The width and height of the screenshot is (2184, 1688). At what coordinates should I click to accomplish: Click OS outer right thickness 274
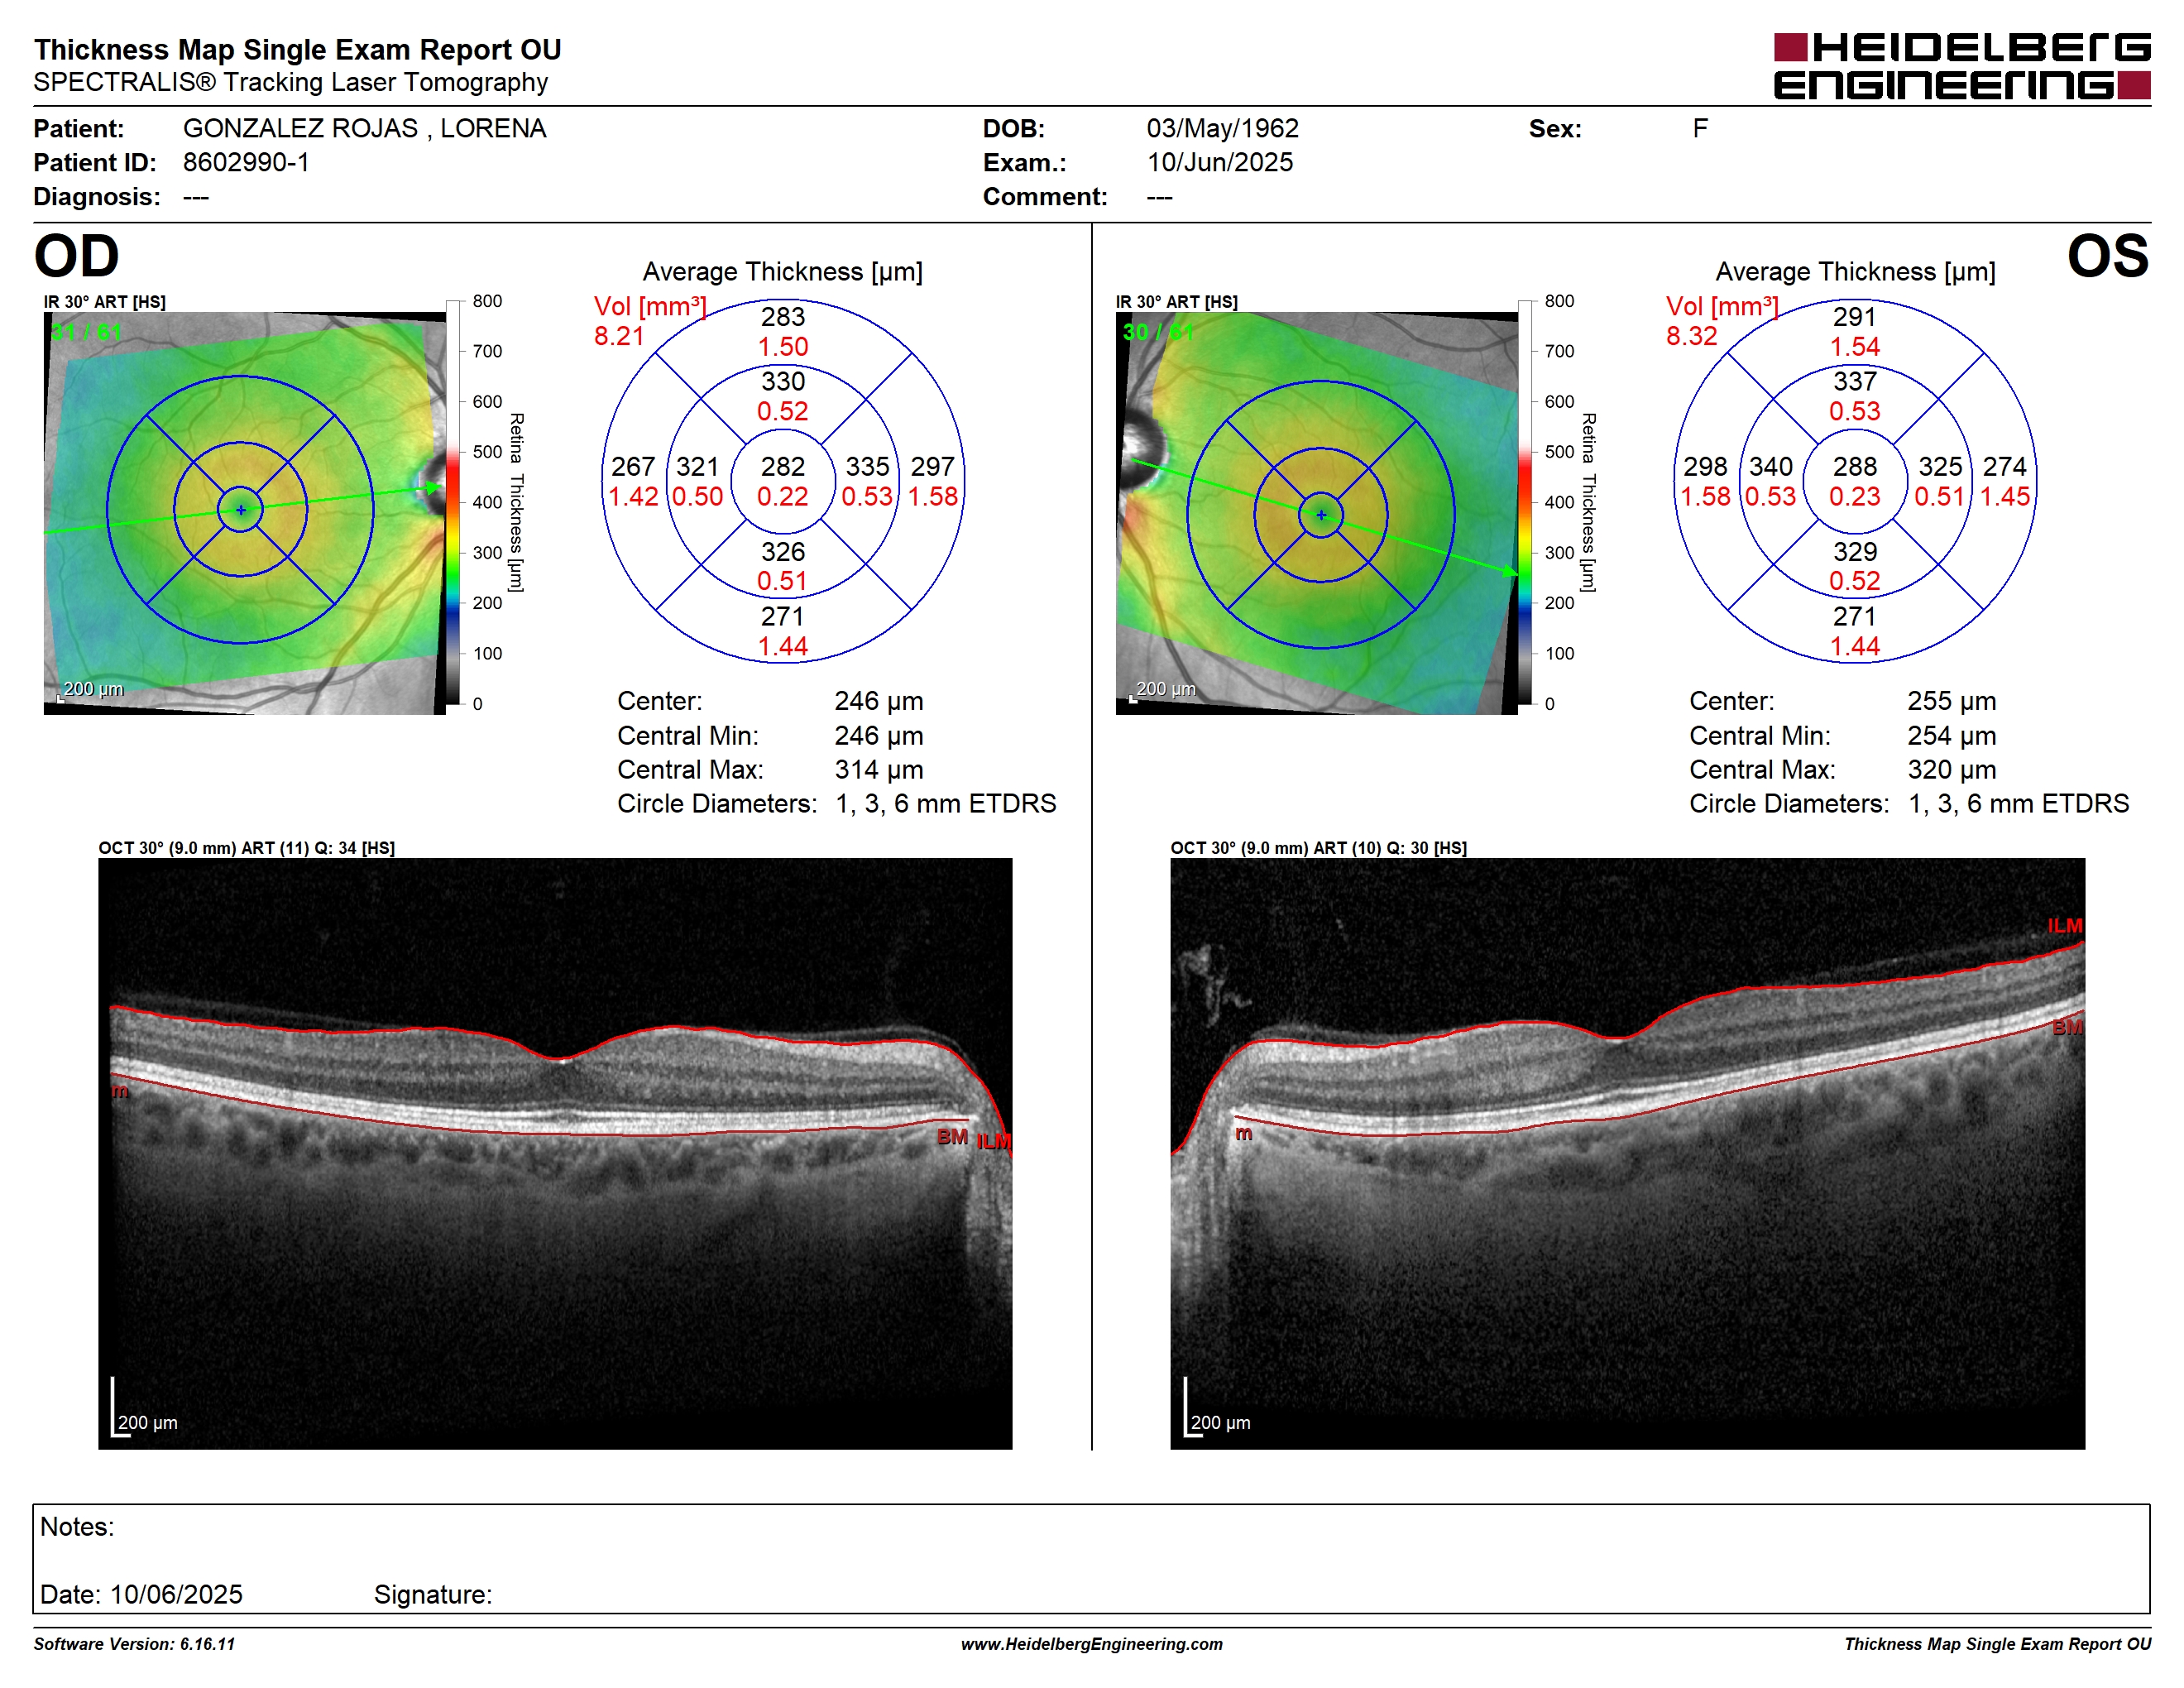point(2005,466)
